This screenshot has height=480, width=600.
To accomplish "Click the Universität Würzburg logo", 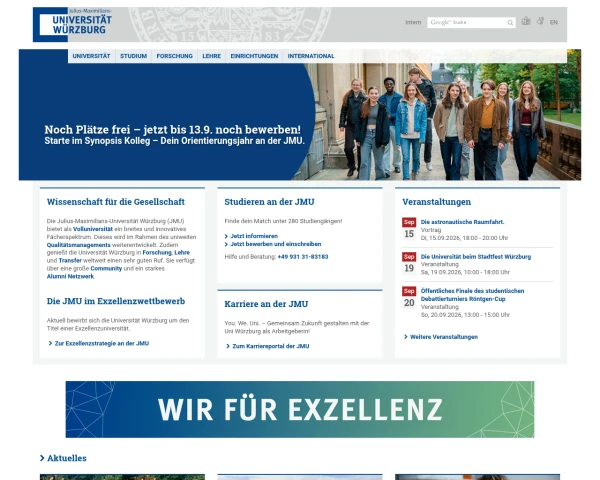I will (x=73, y=24).
